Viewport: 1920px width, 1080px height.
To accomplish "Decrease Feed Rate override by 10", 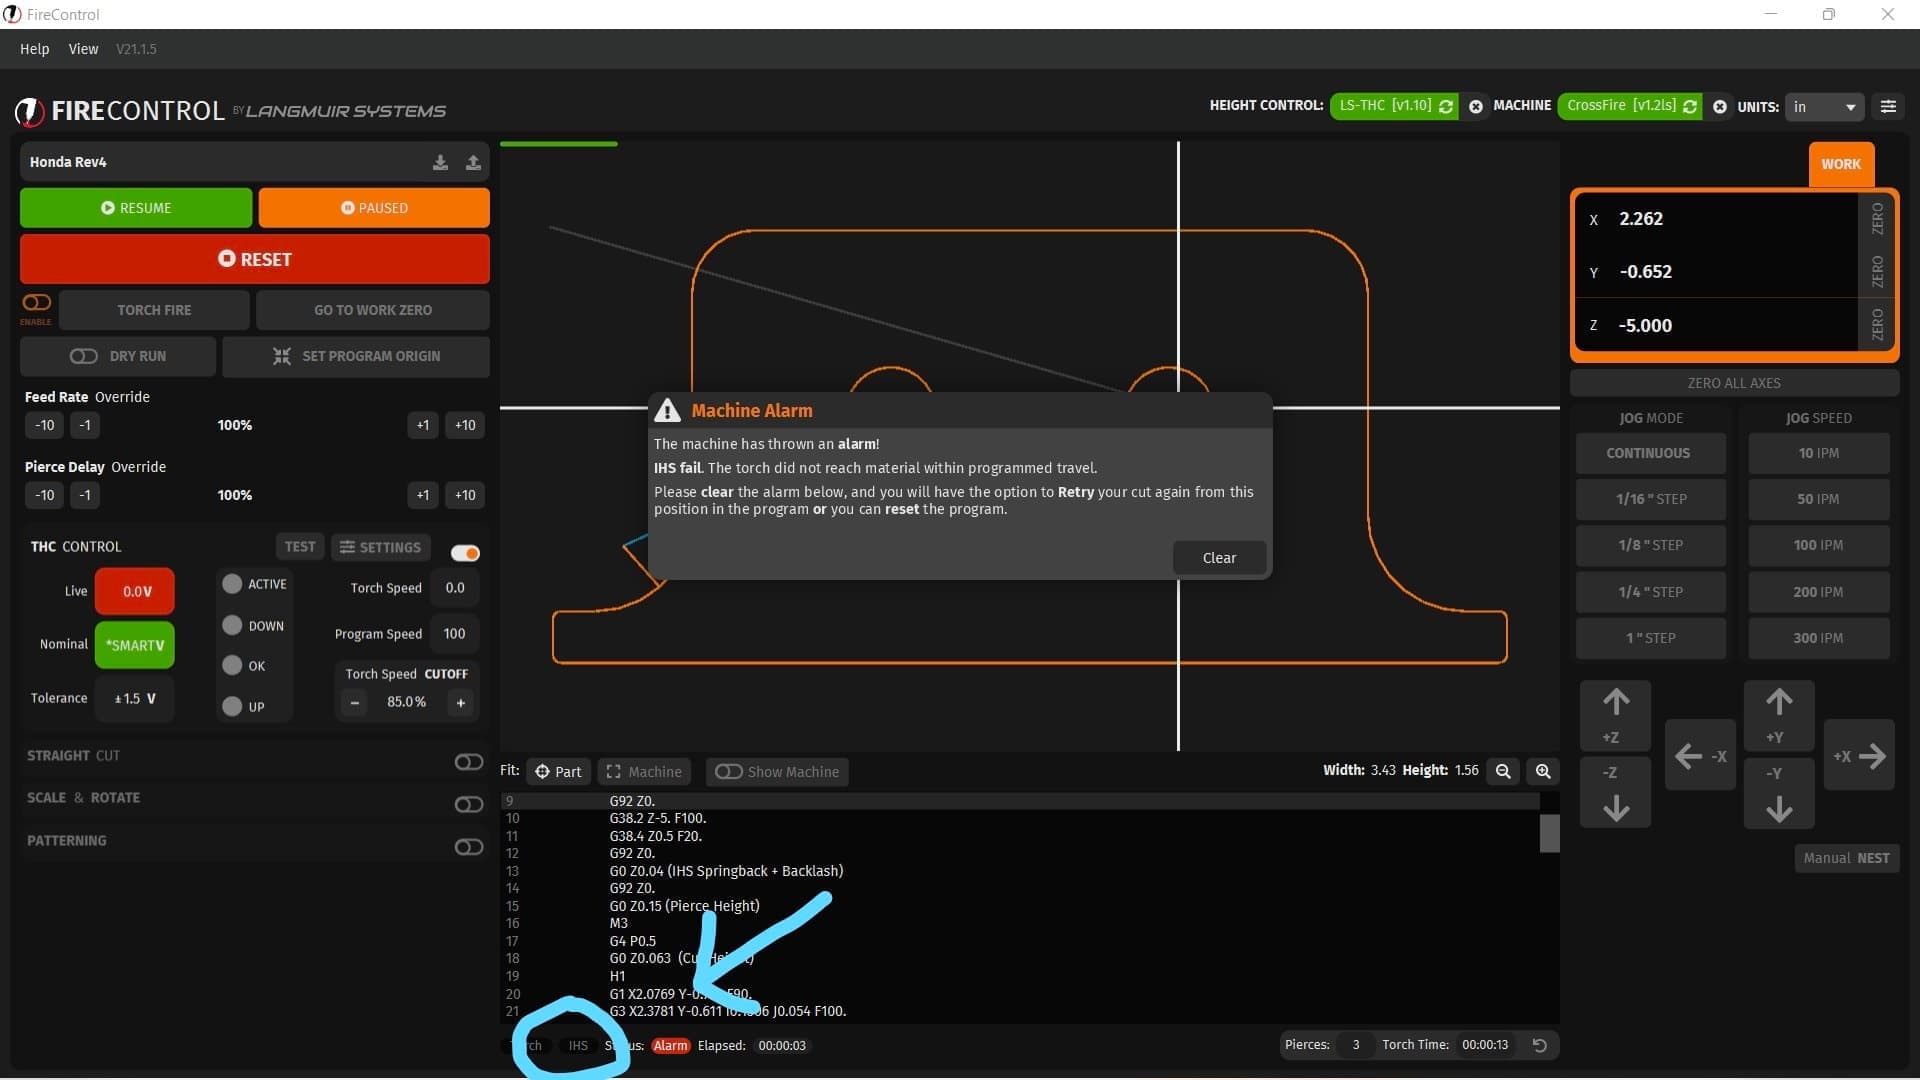I will [45, 425].
